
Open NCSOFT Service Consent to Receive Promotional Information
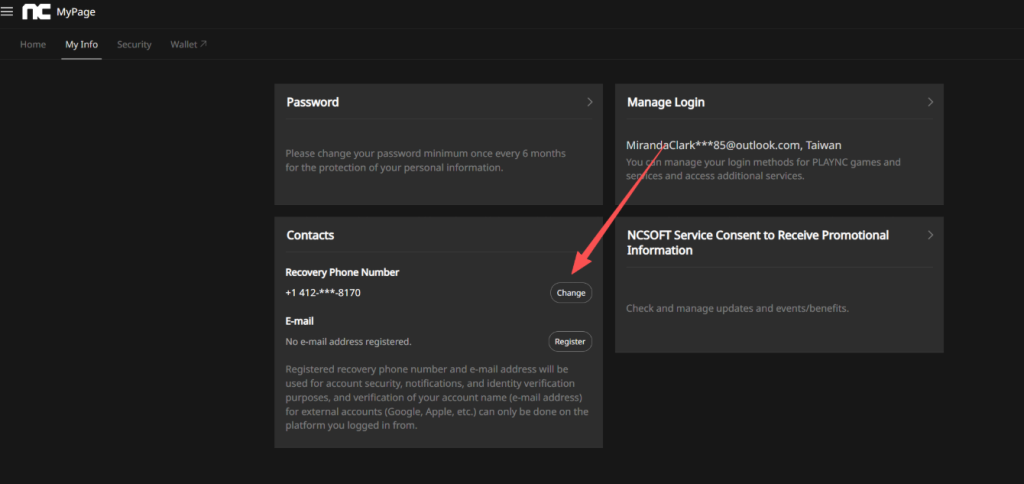pos(757,242)
